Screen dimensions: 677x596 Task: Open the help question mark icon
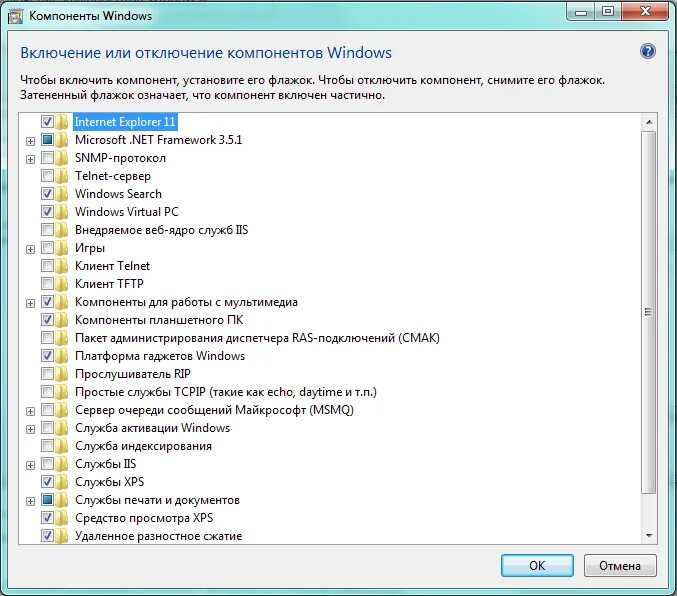[x=648, y=51]
